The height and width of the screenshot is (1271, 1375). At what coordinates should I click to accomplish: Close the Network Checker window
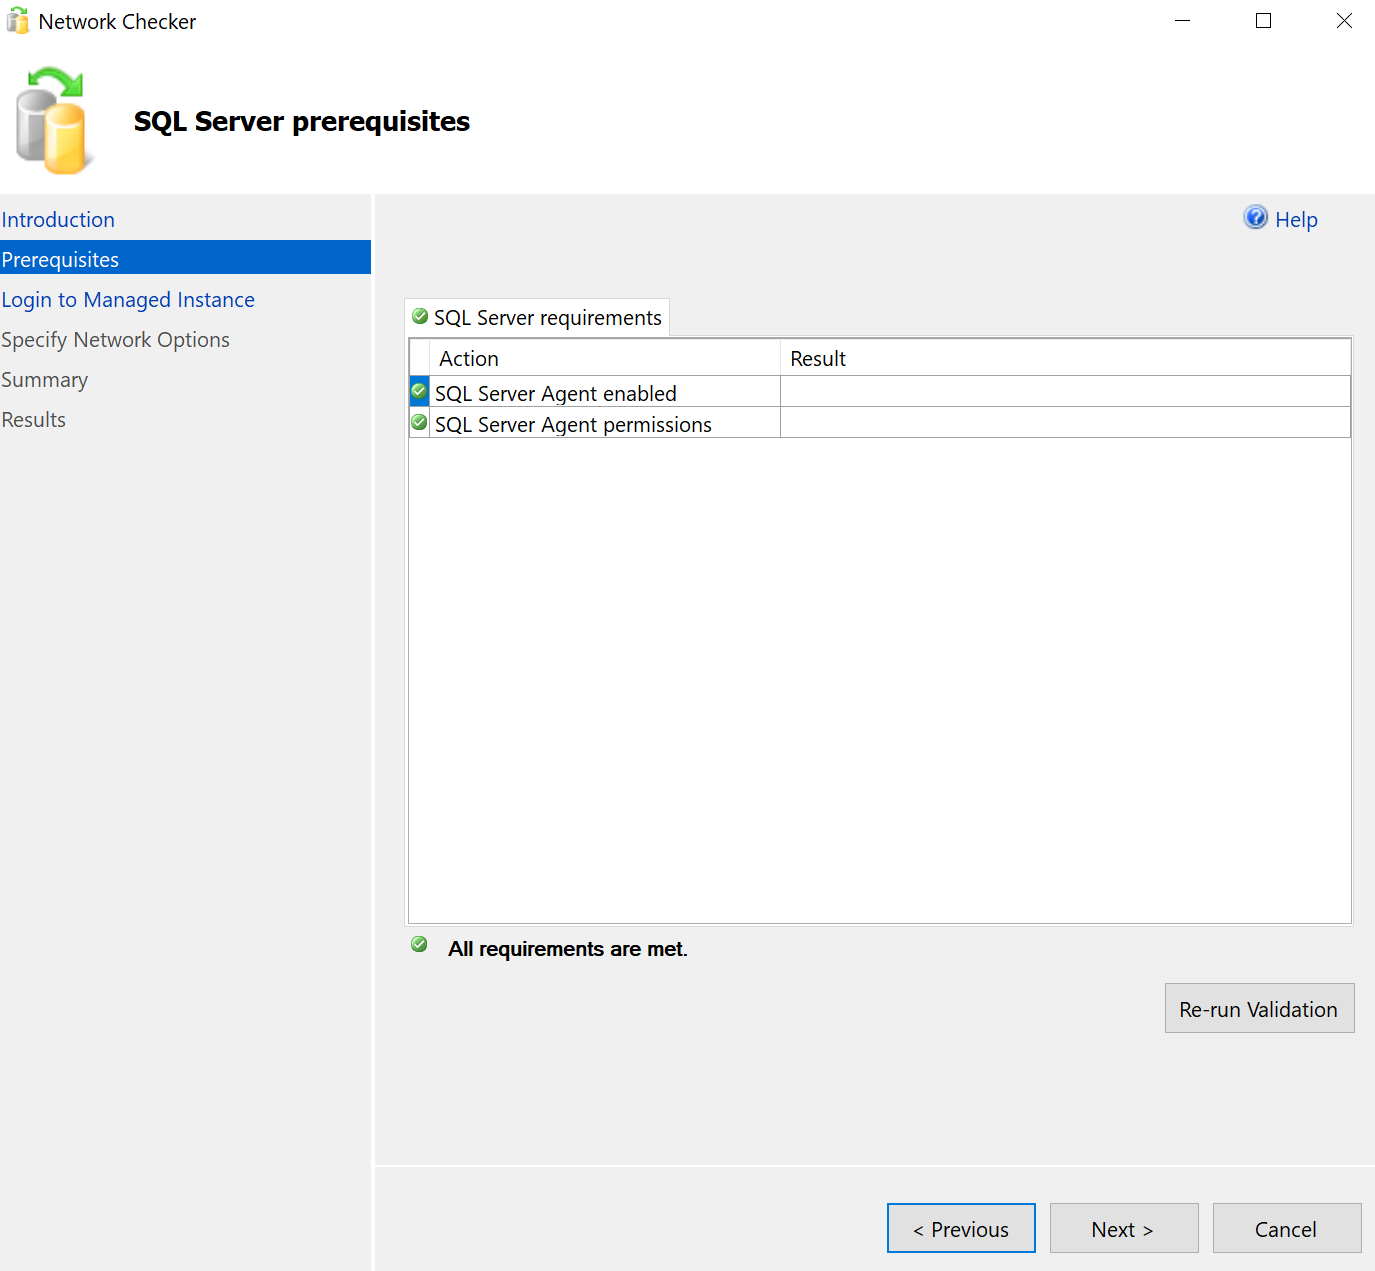pos(1344,21)
